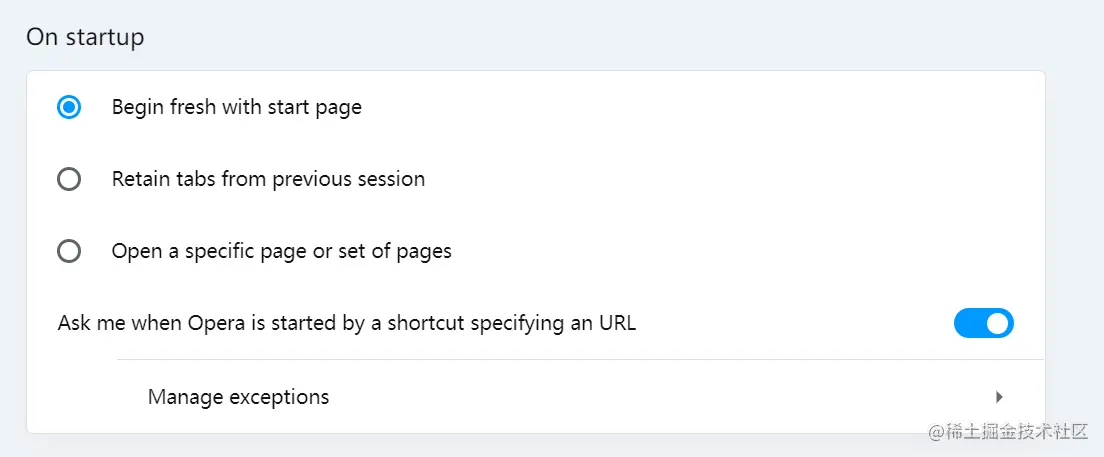Click the watermark text in the bottom-right corner
This screenshot has height=457, width=1104.
tap(1008, 431)
